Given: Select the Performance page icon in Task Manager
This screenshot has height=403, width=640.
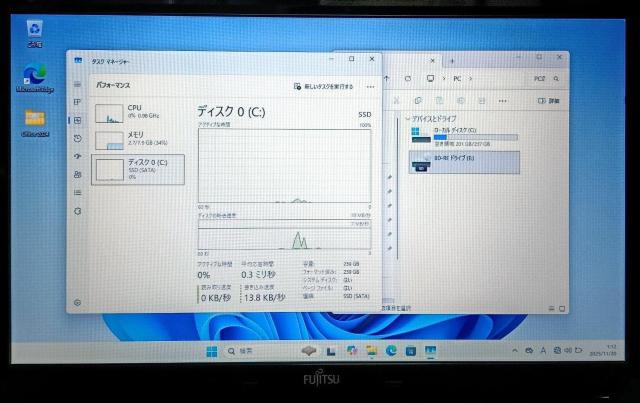Looking at the screenshot, I should coord(78,120).
